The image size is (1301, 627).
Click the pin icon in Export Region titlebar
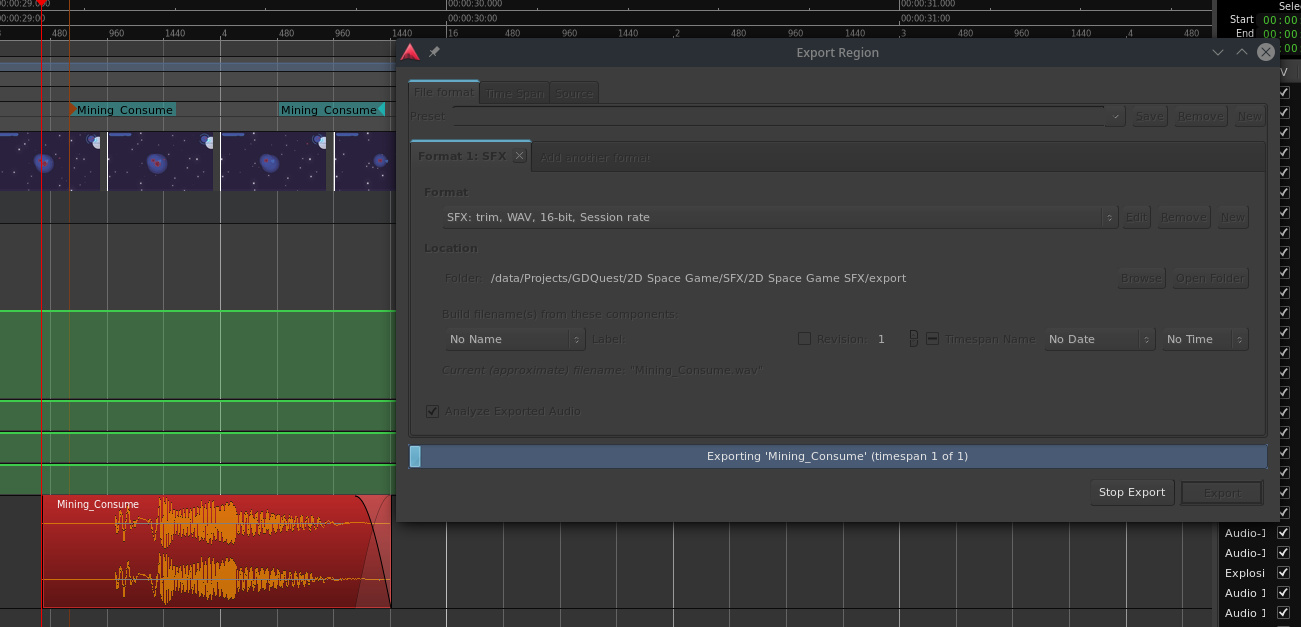434,52
